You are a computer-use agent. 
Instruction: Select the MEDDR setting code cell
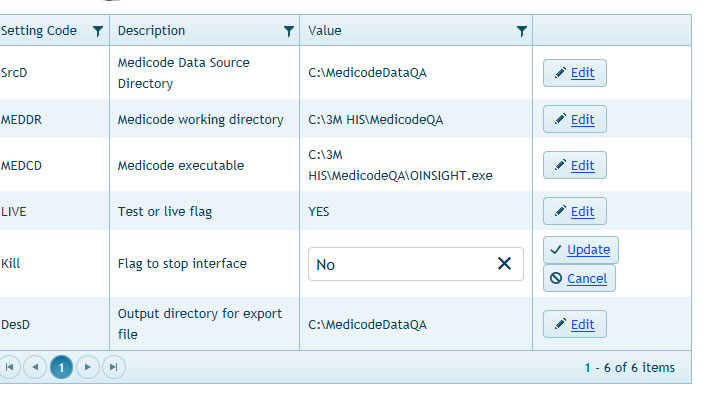point(21,119)
